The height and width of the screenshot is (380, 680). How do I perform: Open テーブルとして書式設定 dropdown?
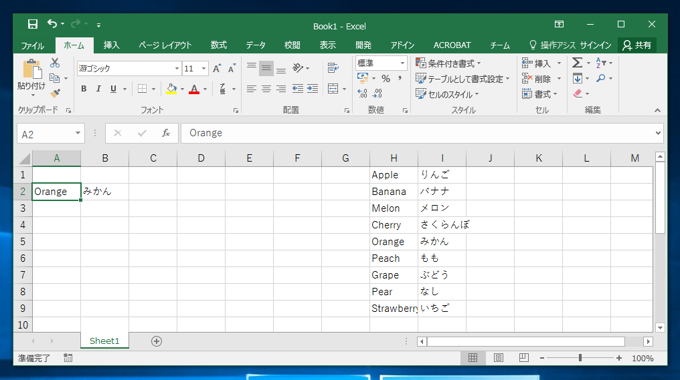[x=462, y=79]
